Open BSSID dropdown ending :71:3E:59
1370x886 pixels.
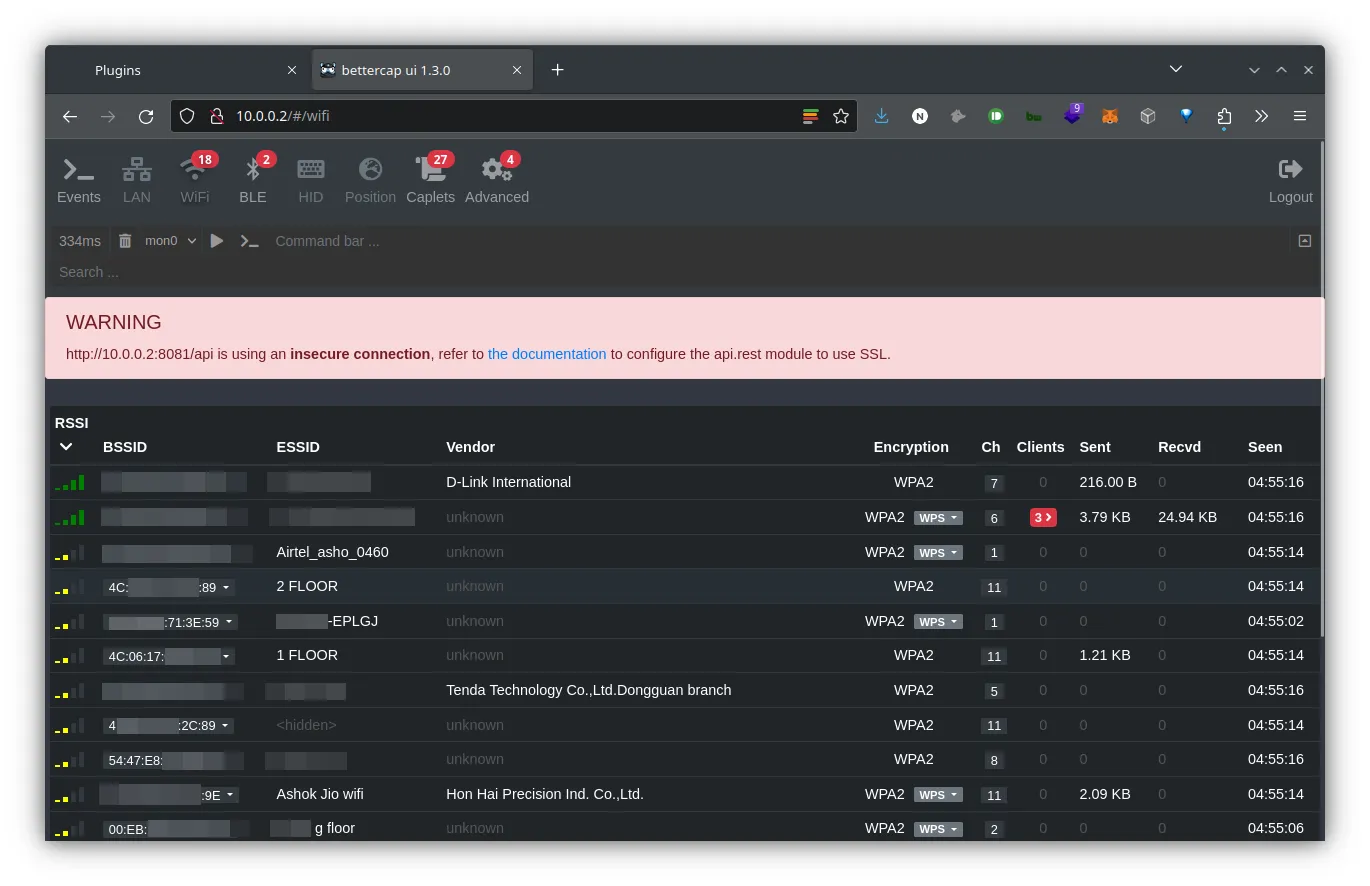click(x=169, y=622)
